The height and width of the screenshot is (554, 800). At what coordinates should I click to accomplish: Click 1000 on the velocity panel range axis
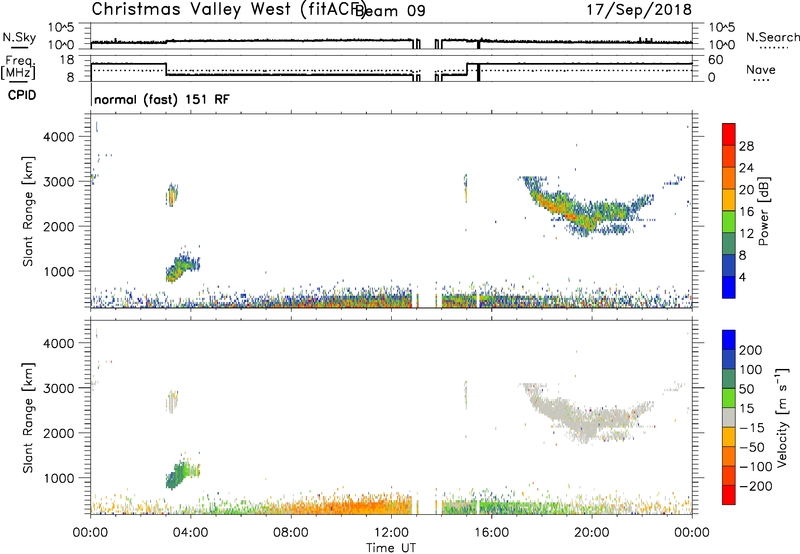coord(59,478)
